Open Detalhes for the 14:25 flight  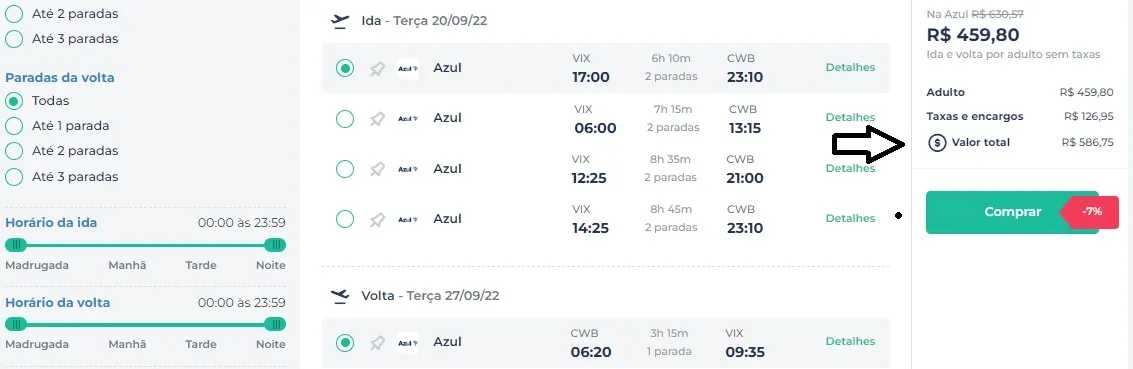coord(850,218)
